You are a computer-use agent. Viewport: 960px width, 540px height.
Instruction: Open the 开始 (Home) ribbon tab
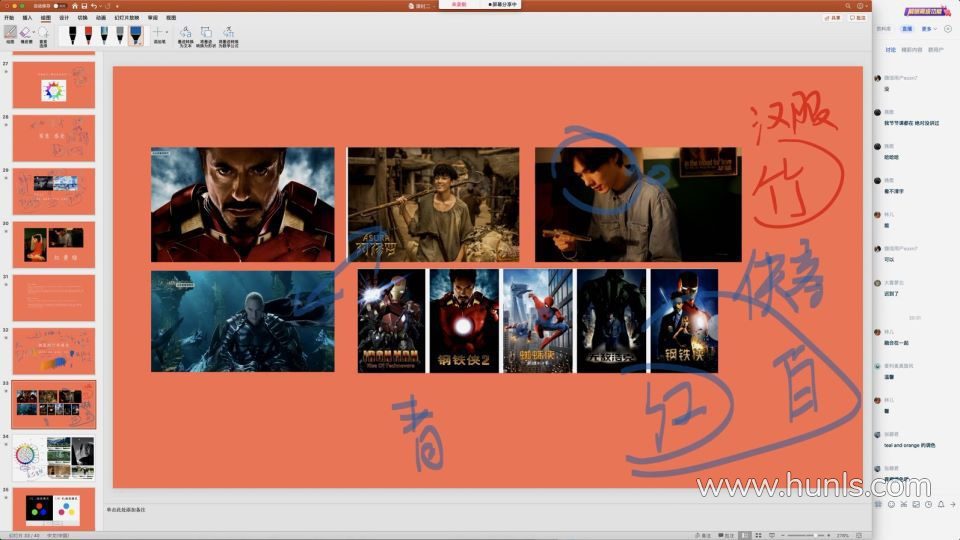click(x=9, y=18)
